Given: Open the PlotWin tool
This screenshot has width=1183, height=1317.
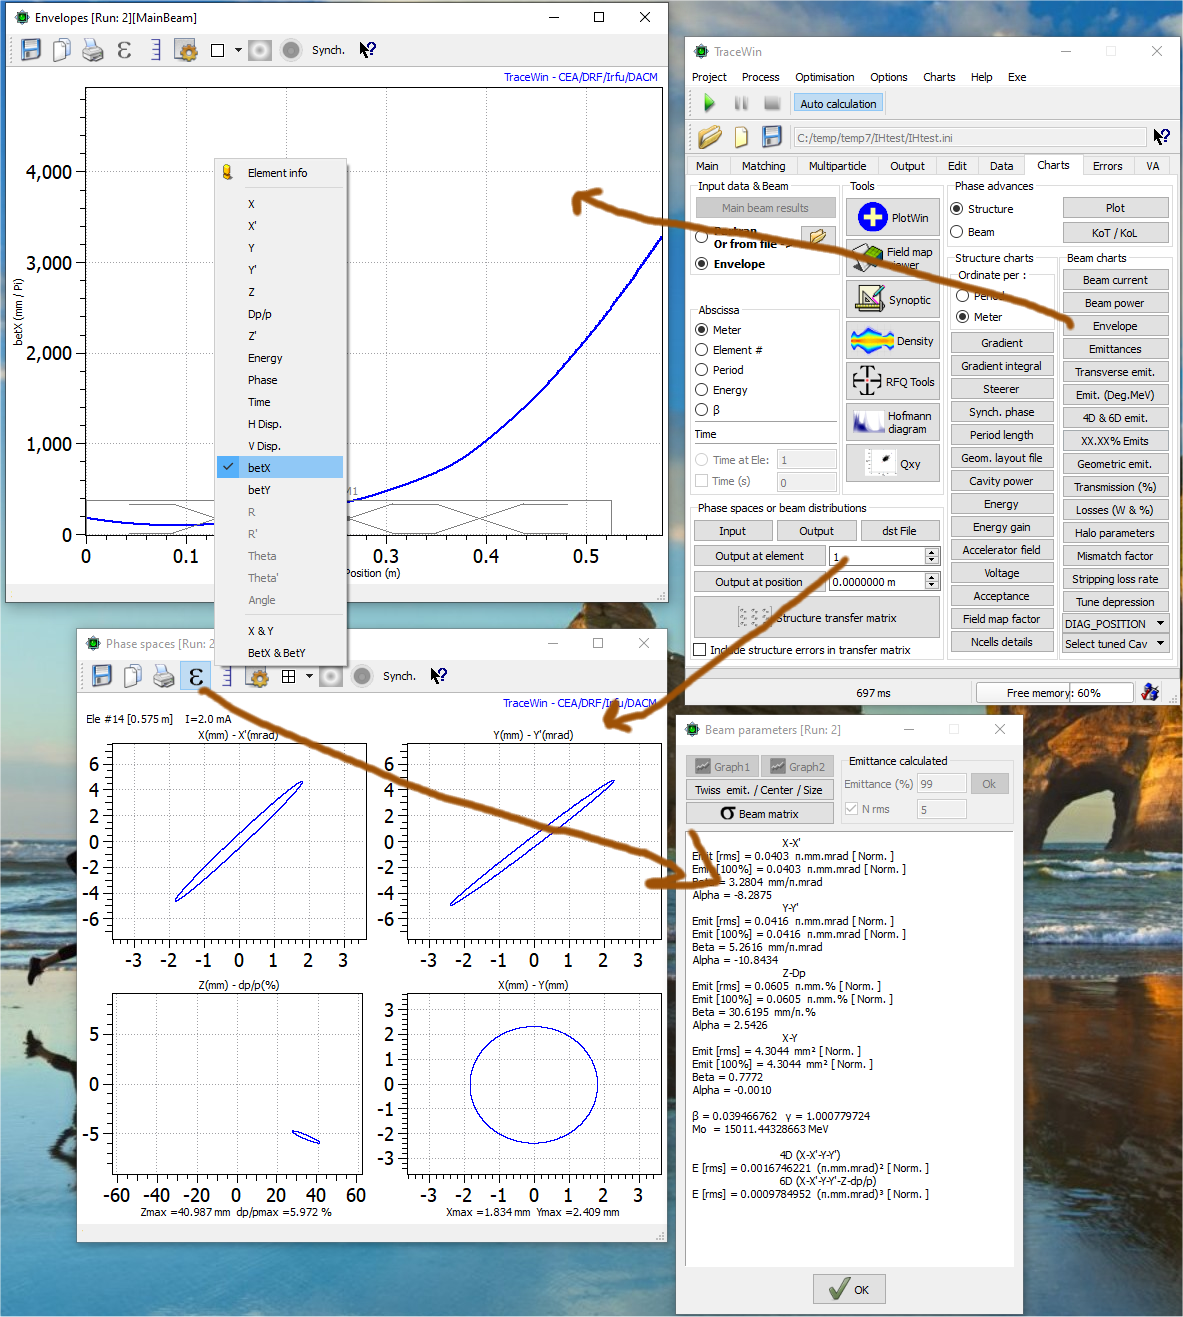Looking at the screenshot, I should click(x=893, y=217).
